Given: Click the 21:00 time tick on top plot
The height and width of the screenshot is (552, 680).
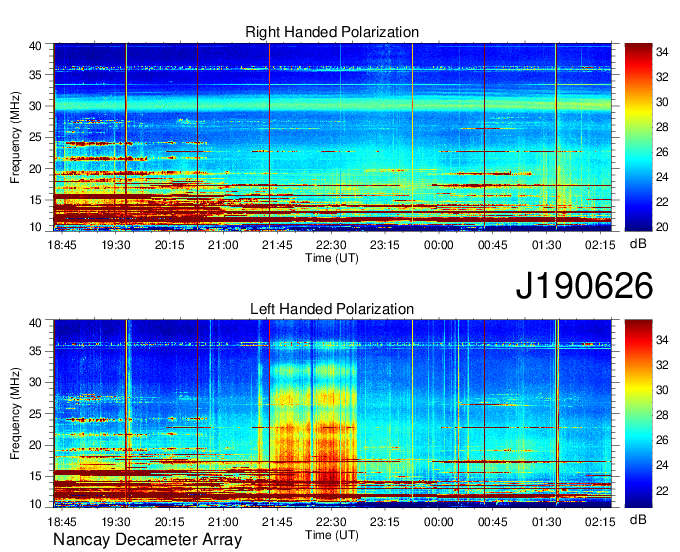Looking at the screenshot, I should coord(223,245).
